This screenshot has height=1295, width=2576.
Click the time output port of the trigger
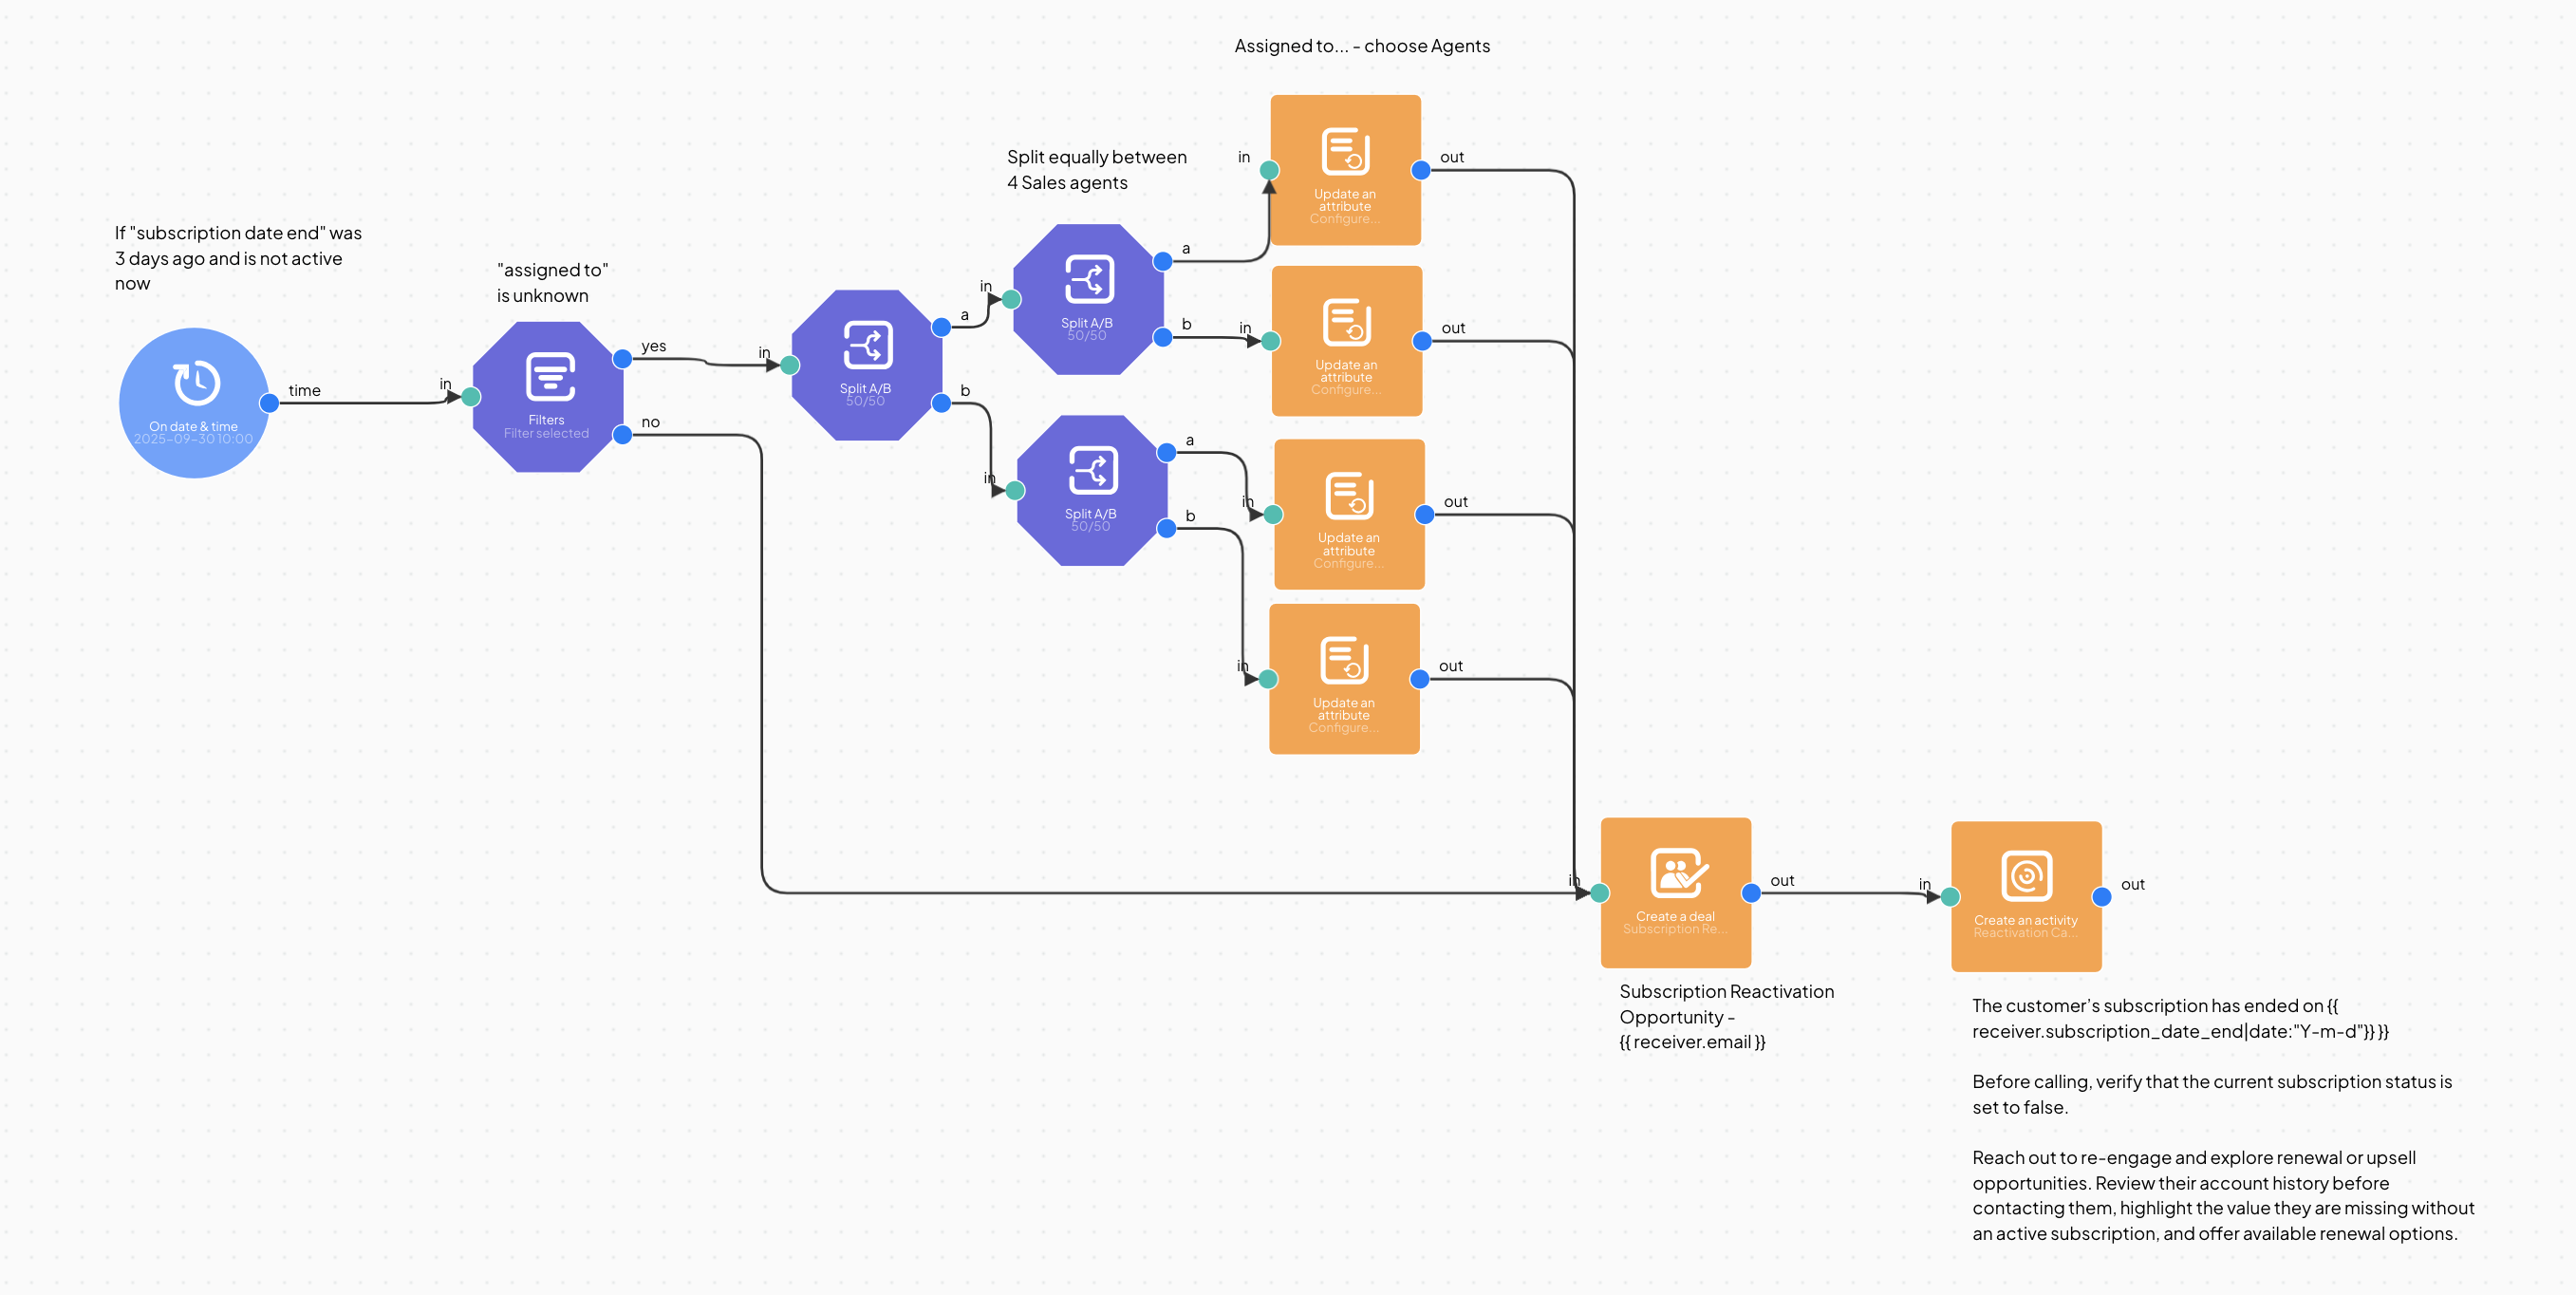[x=269, y=403]
